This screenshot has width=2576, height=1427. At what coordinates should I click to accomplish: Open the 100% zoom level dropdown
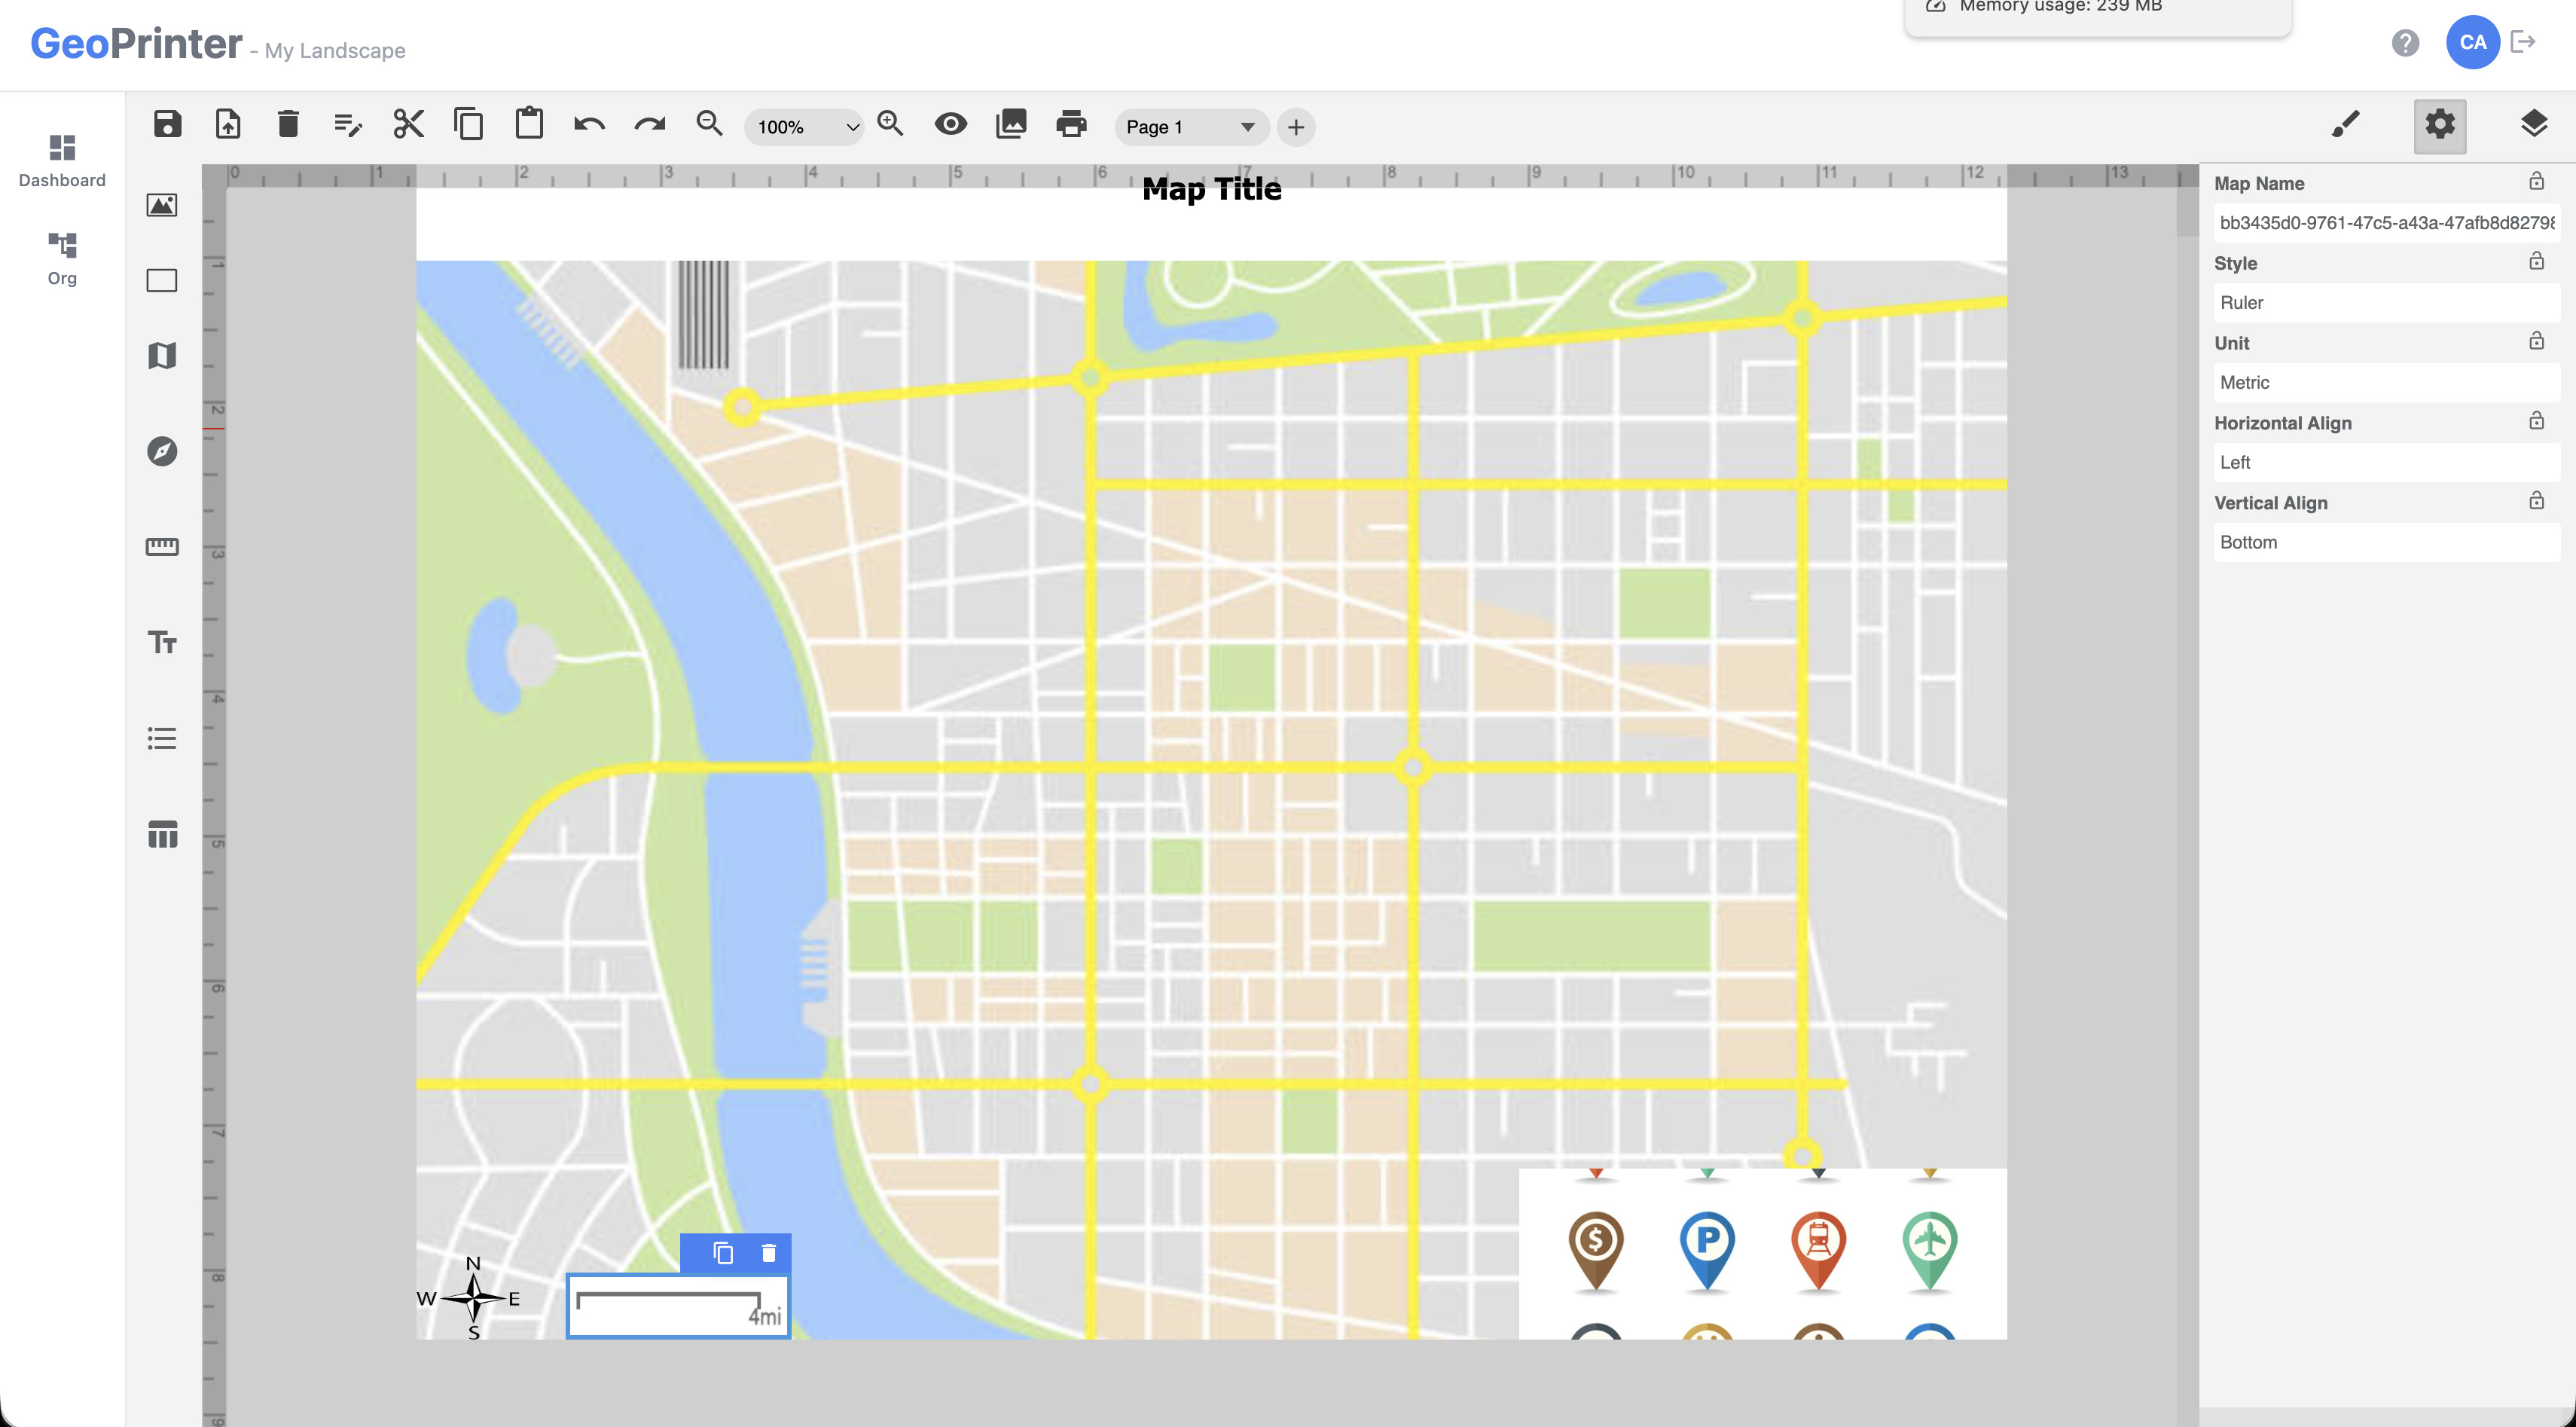805,127
